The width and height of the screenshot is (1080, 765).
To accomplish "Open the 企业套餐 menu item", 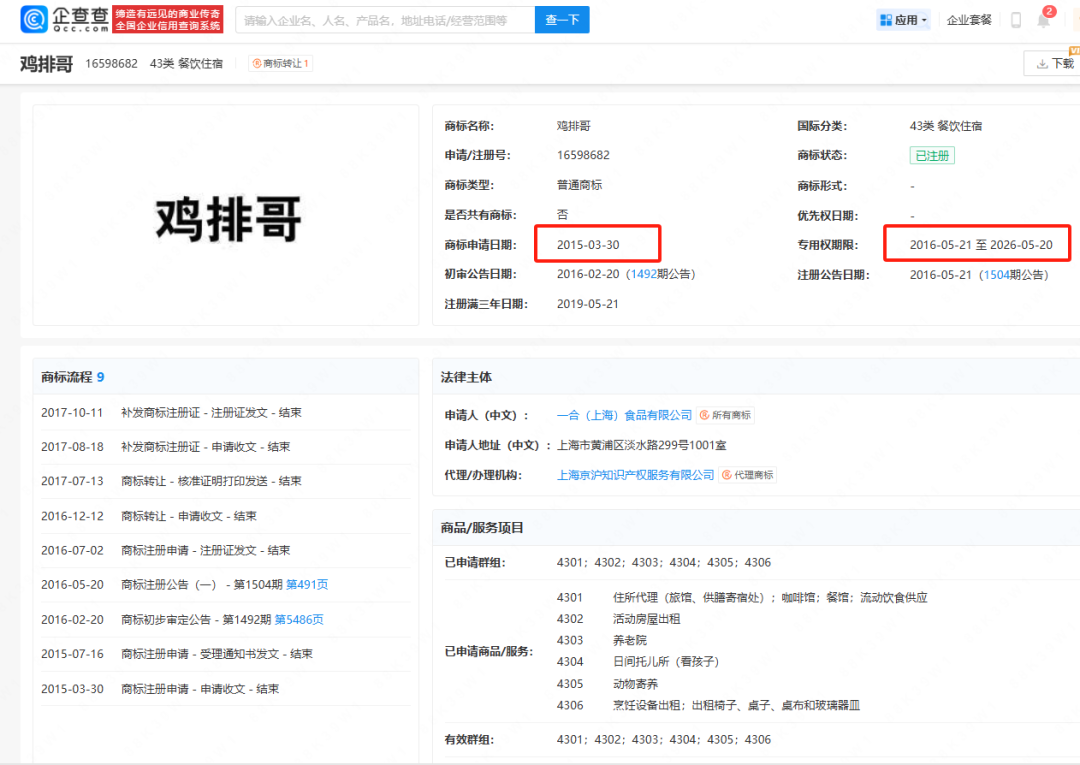I will tap(969, 20).
